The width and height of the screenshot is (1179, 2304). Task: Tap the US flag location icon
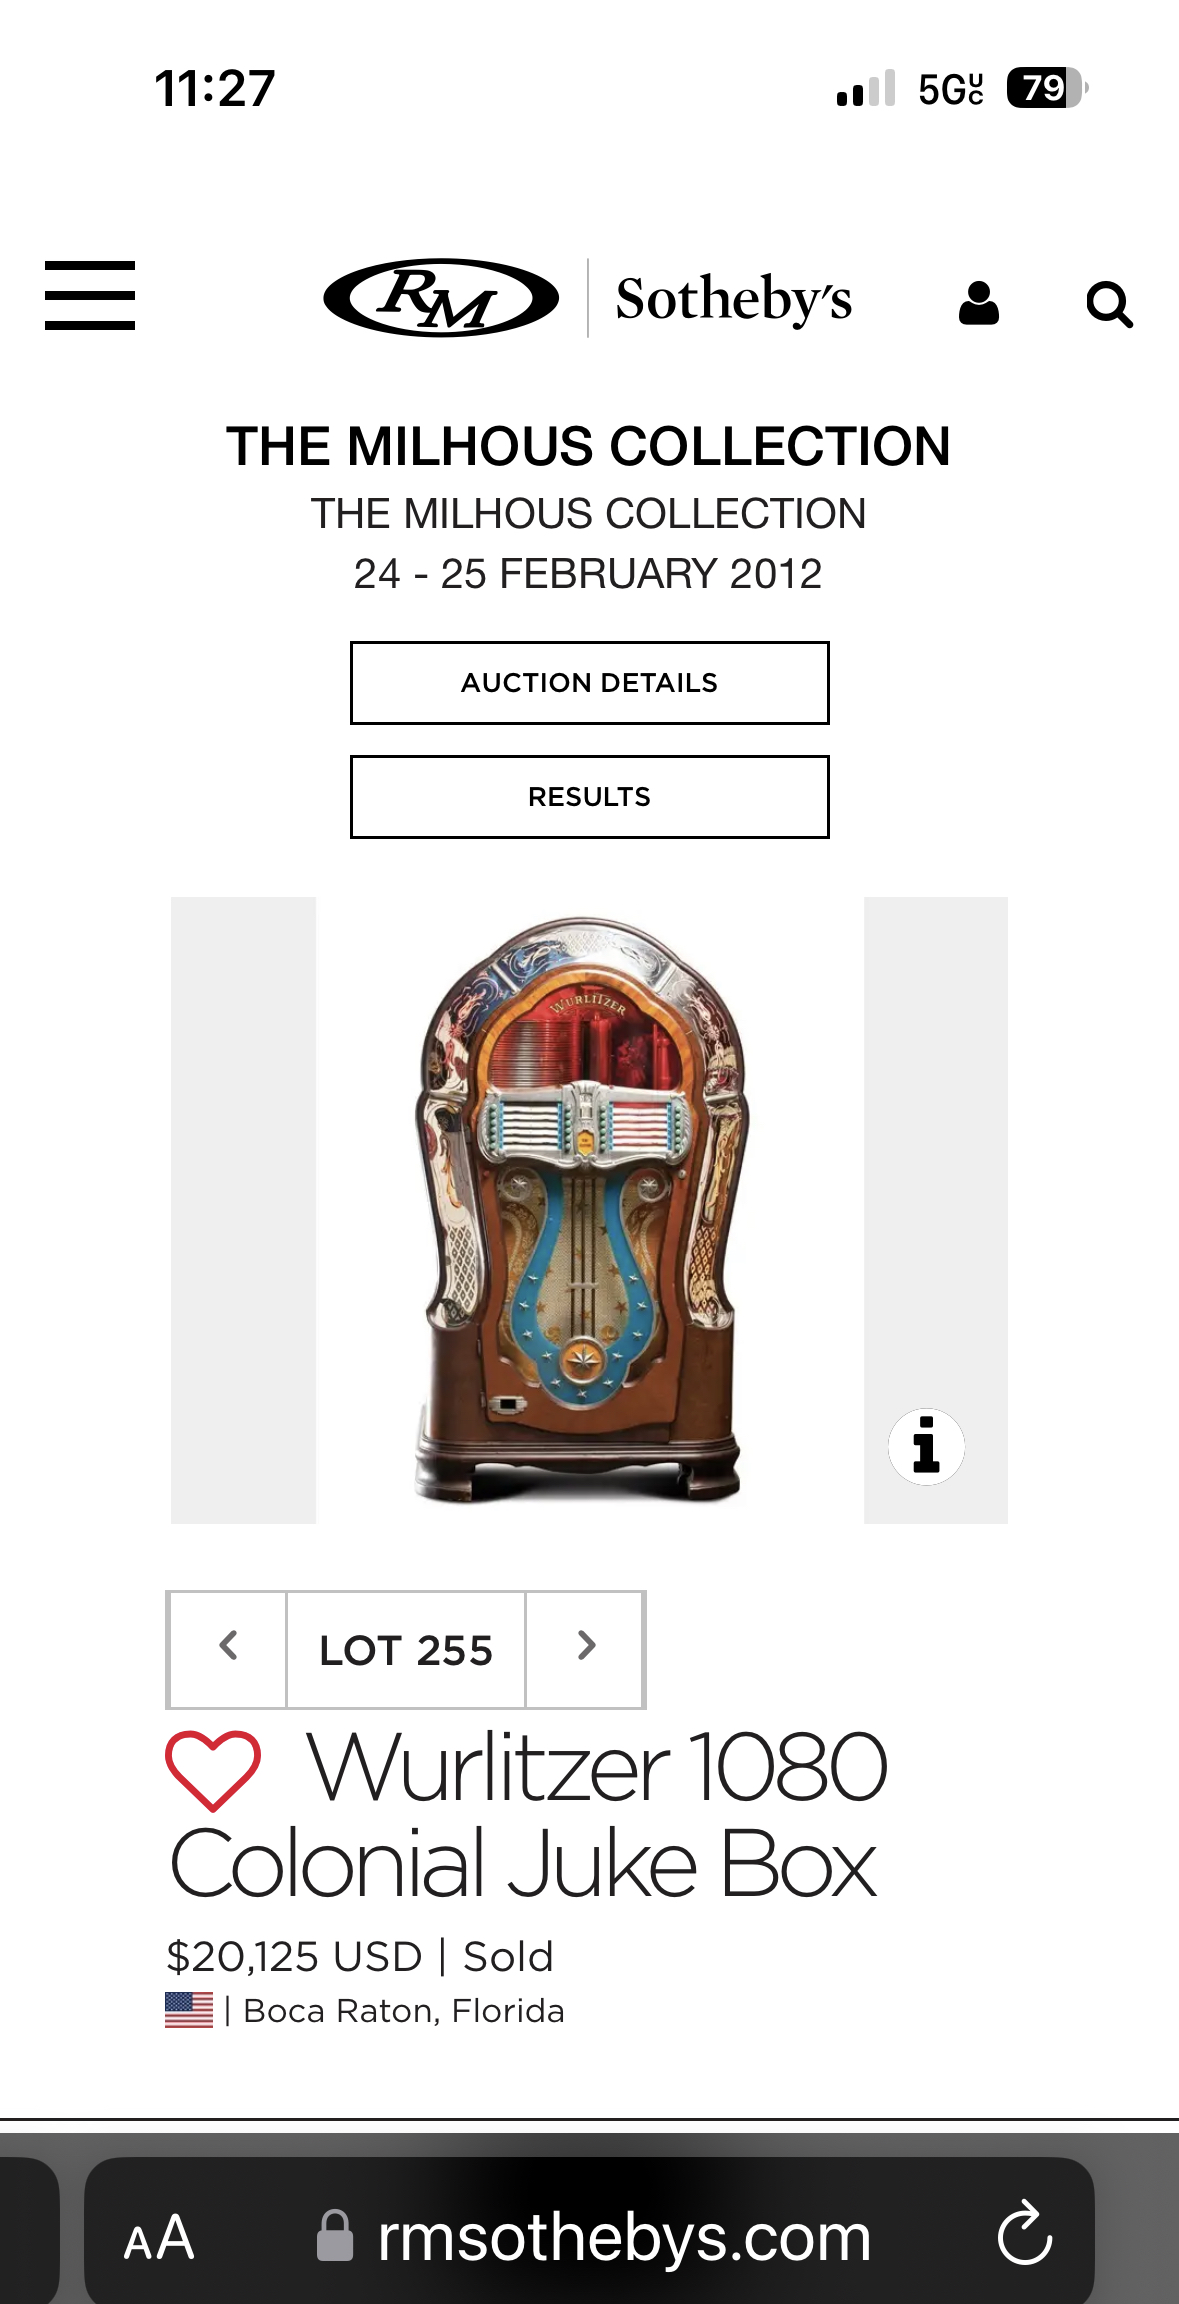[189, 2010]
